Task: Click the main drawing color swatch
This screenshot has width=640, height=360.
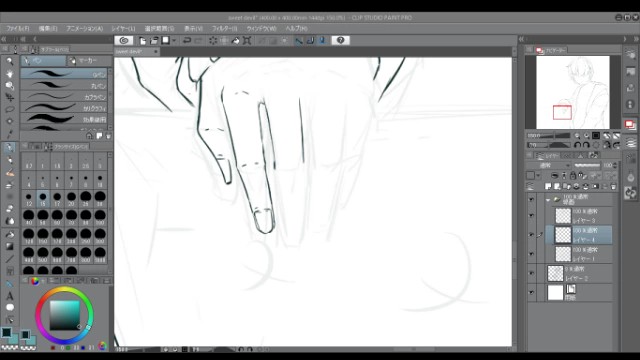Action: click(x=7, y=333)
